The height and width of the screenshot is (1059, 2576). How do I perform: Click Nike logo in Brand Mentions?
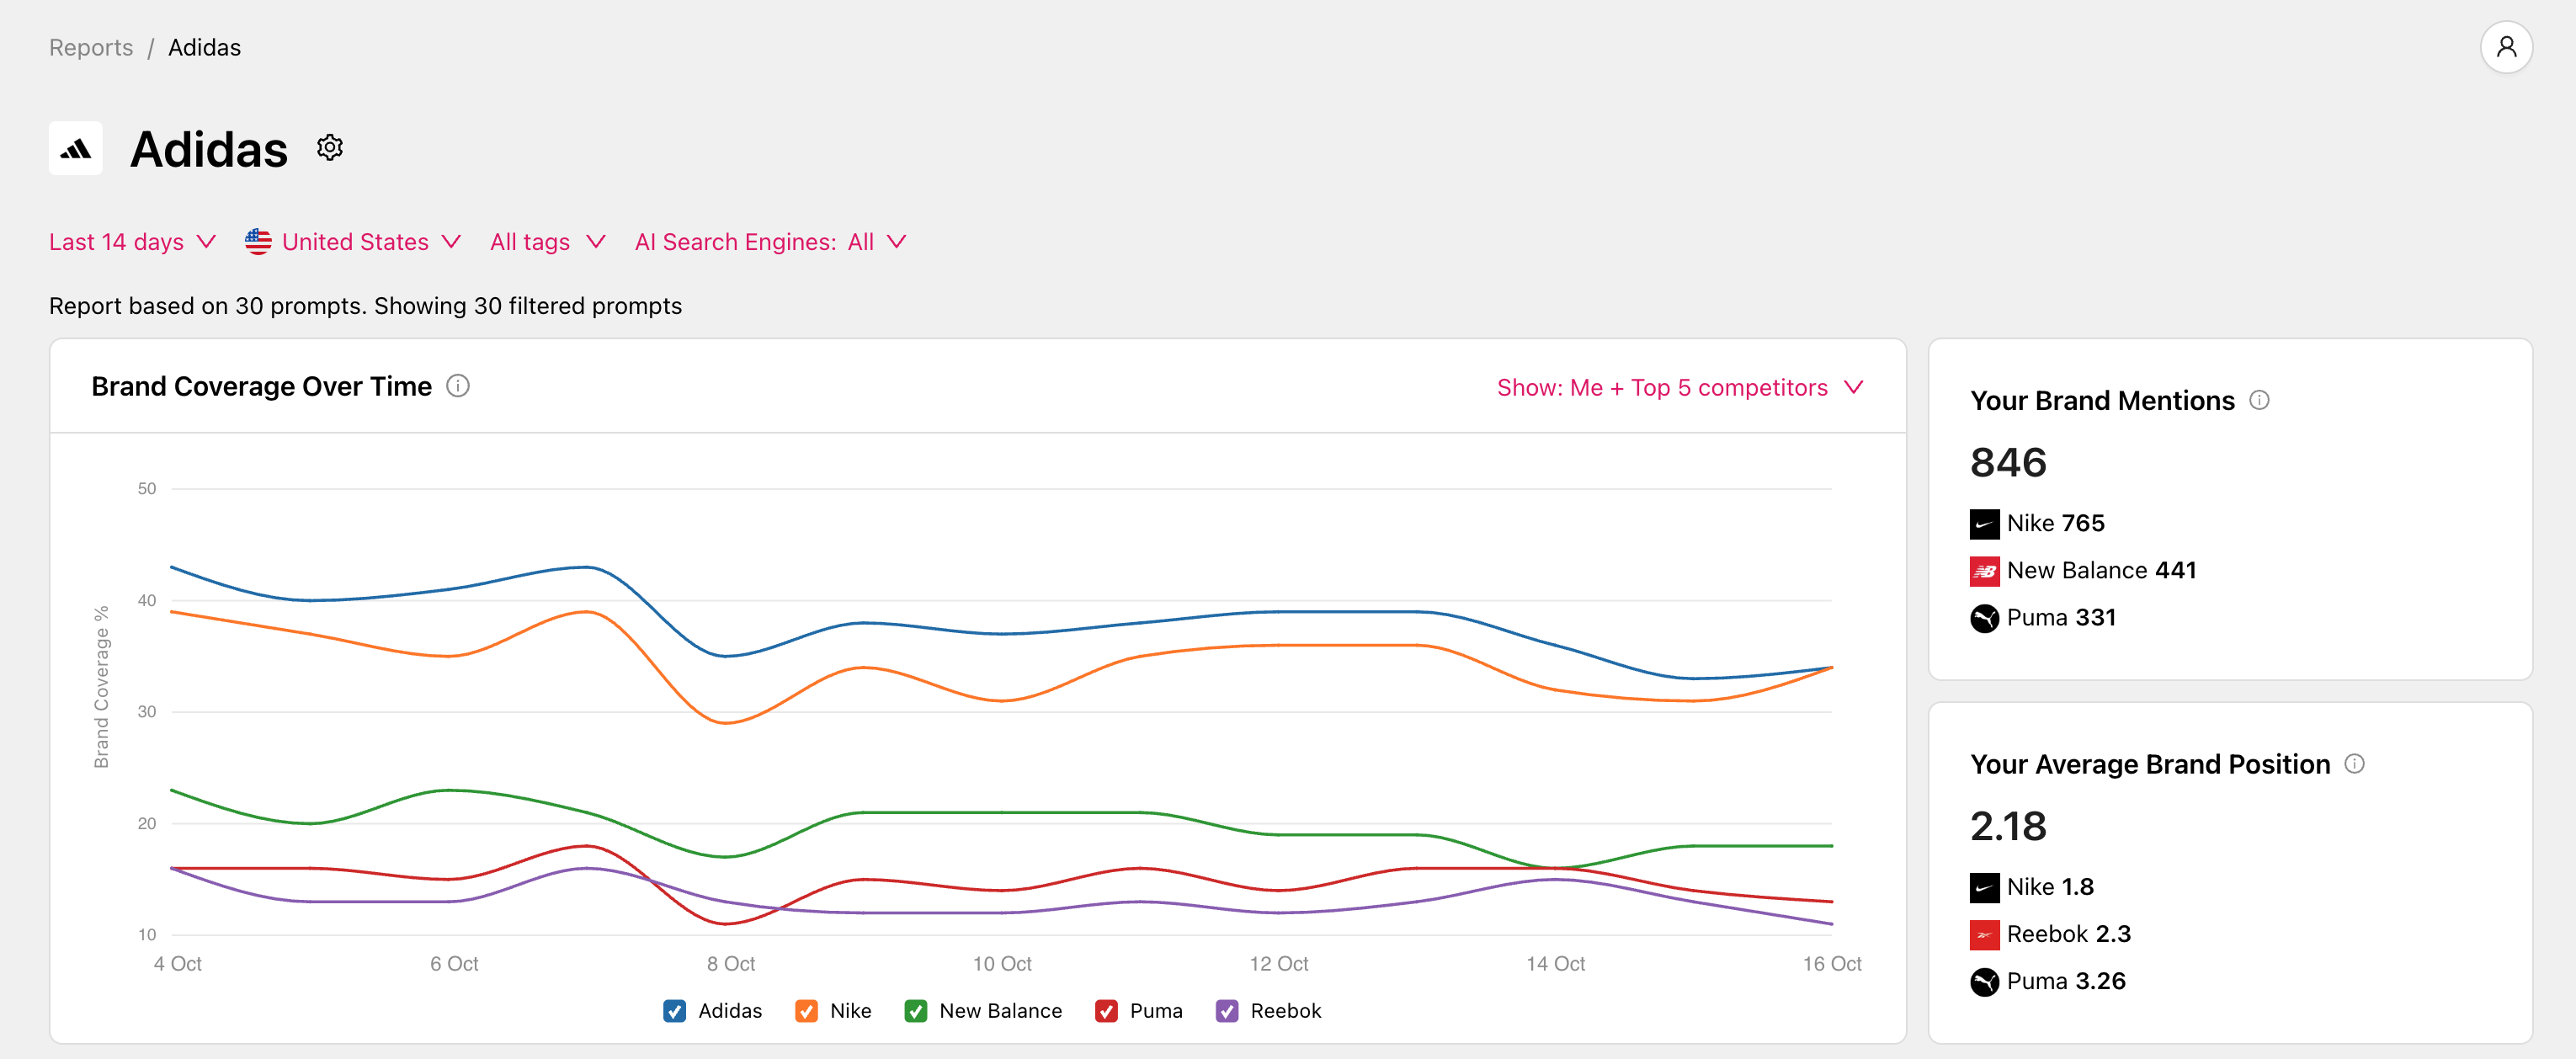click(x=1984, y=524)
